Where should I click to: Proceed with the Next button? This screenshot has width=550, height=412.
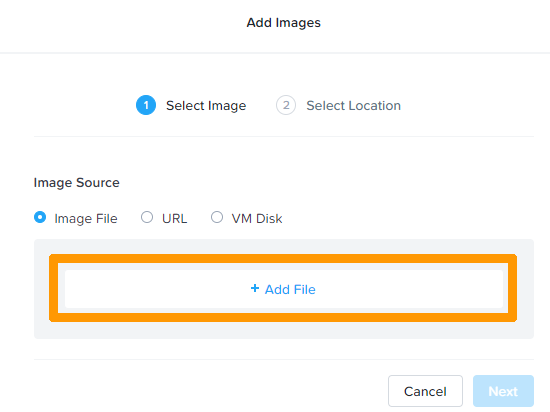pyautogui.click(x=503, y=391)
